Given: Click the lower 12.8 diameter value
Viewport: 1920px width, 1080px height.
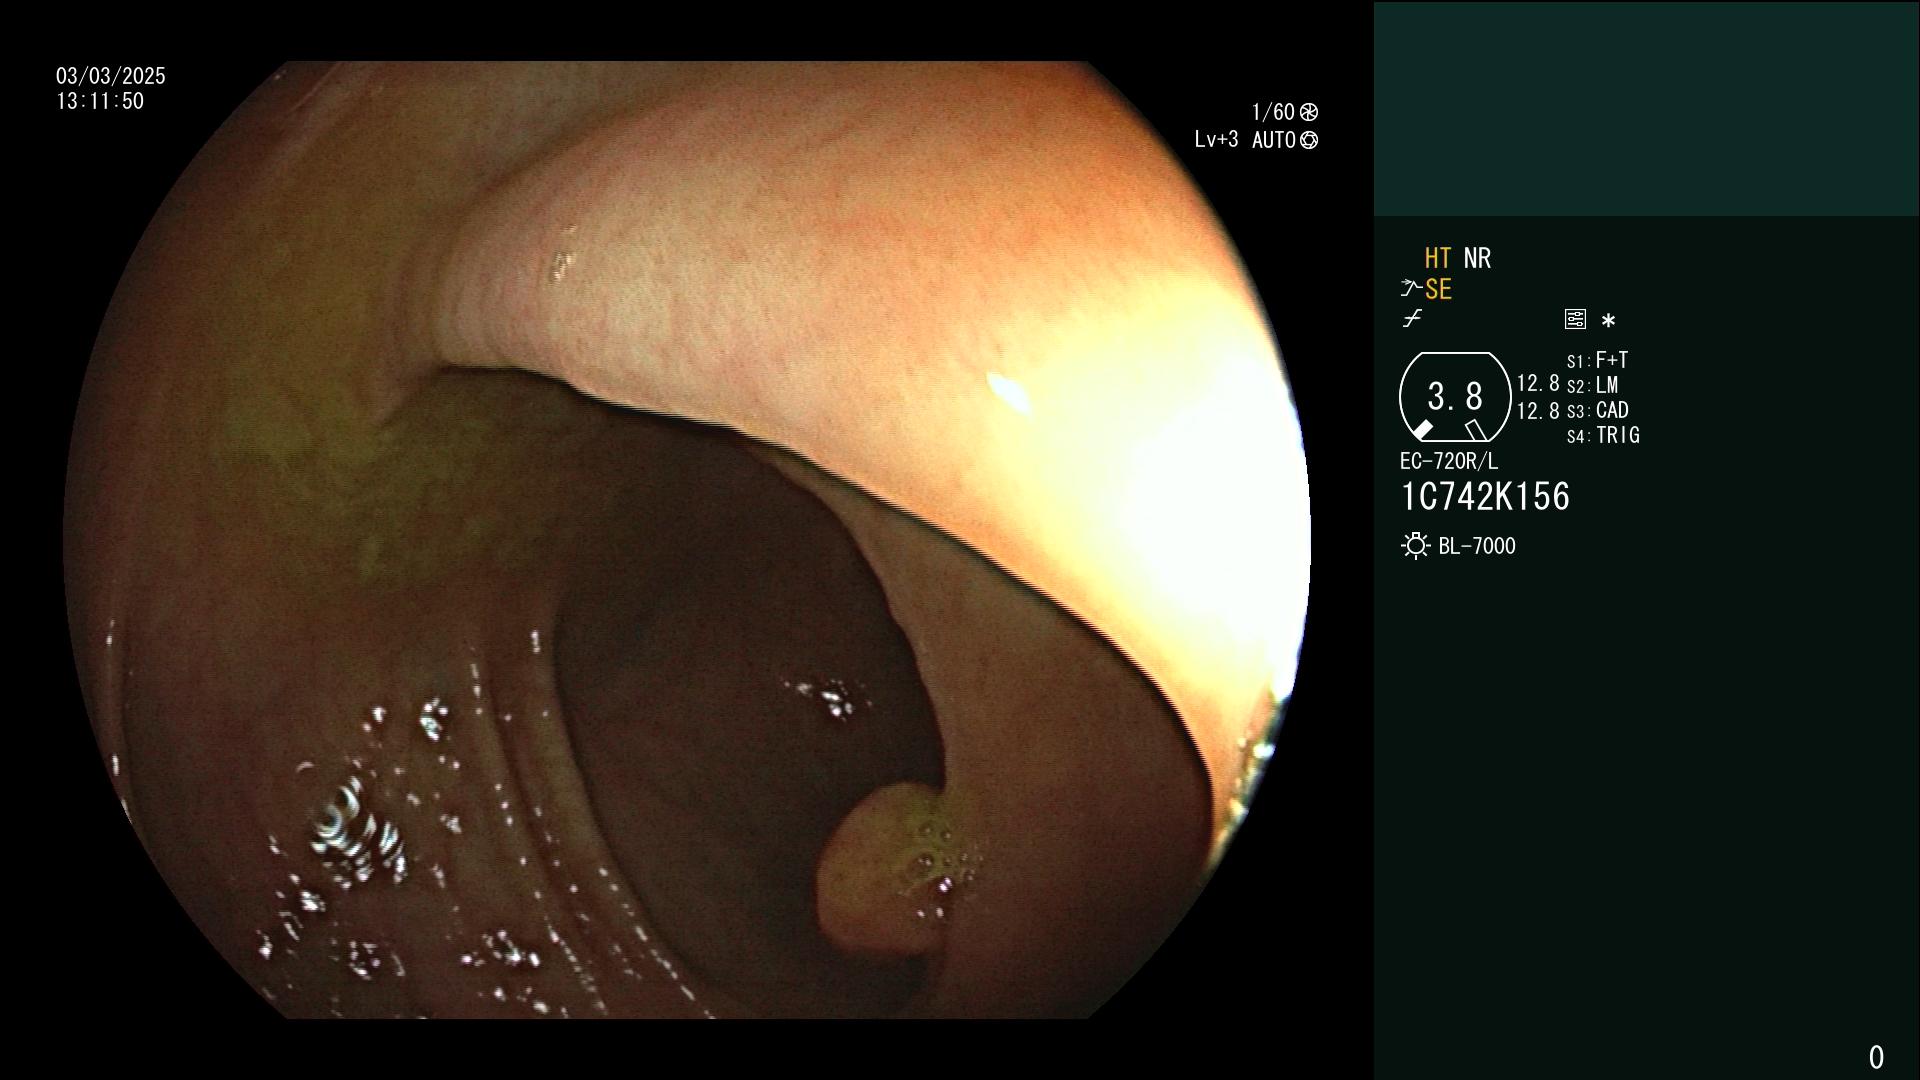Looking at the screenshot, I should [1538, 411].
